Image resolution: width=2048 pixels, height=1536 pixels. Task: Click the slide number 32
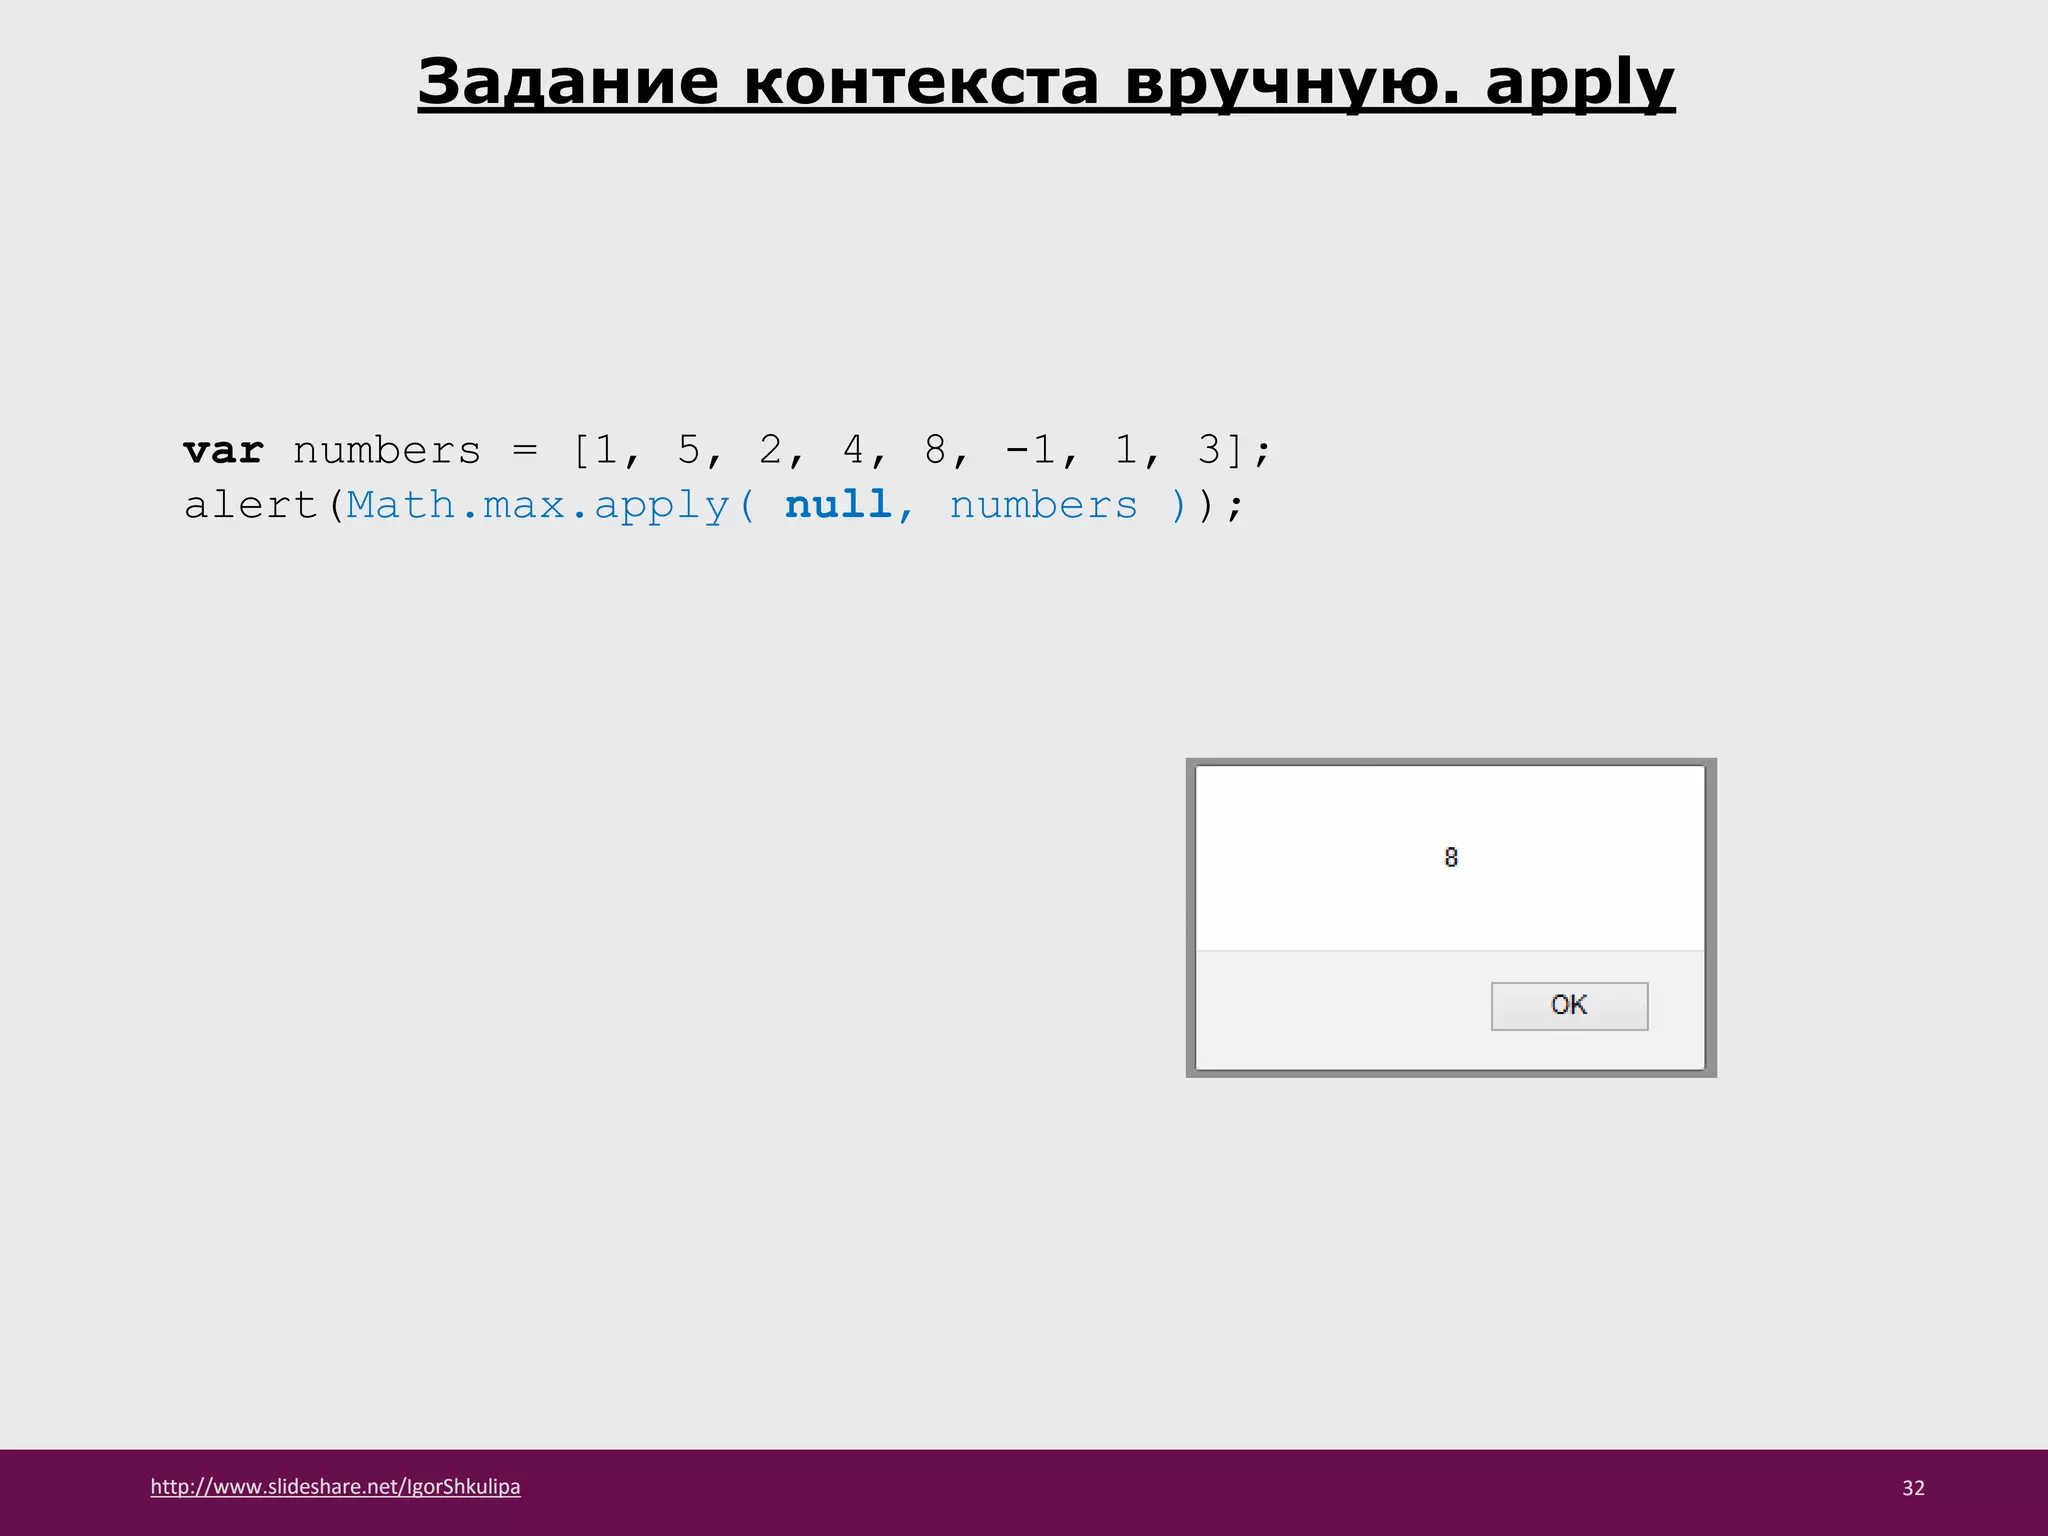pyautogui.click(x=1913, y=1487)
